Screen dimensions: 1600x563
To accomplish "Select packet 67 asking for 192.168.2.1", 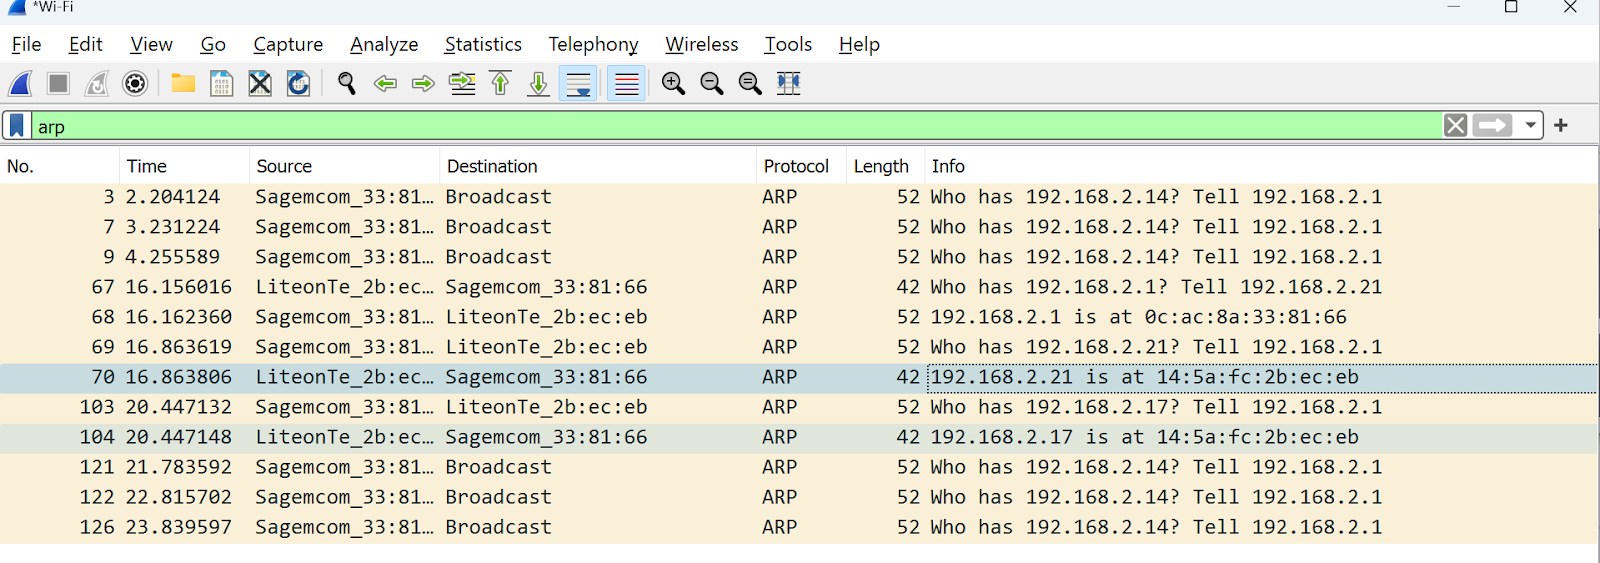I will (799, 287).
